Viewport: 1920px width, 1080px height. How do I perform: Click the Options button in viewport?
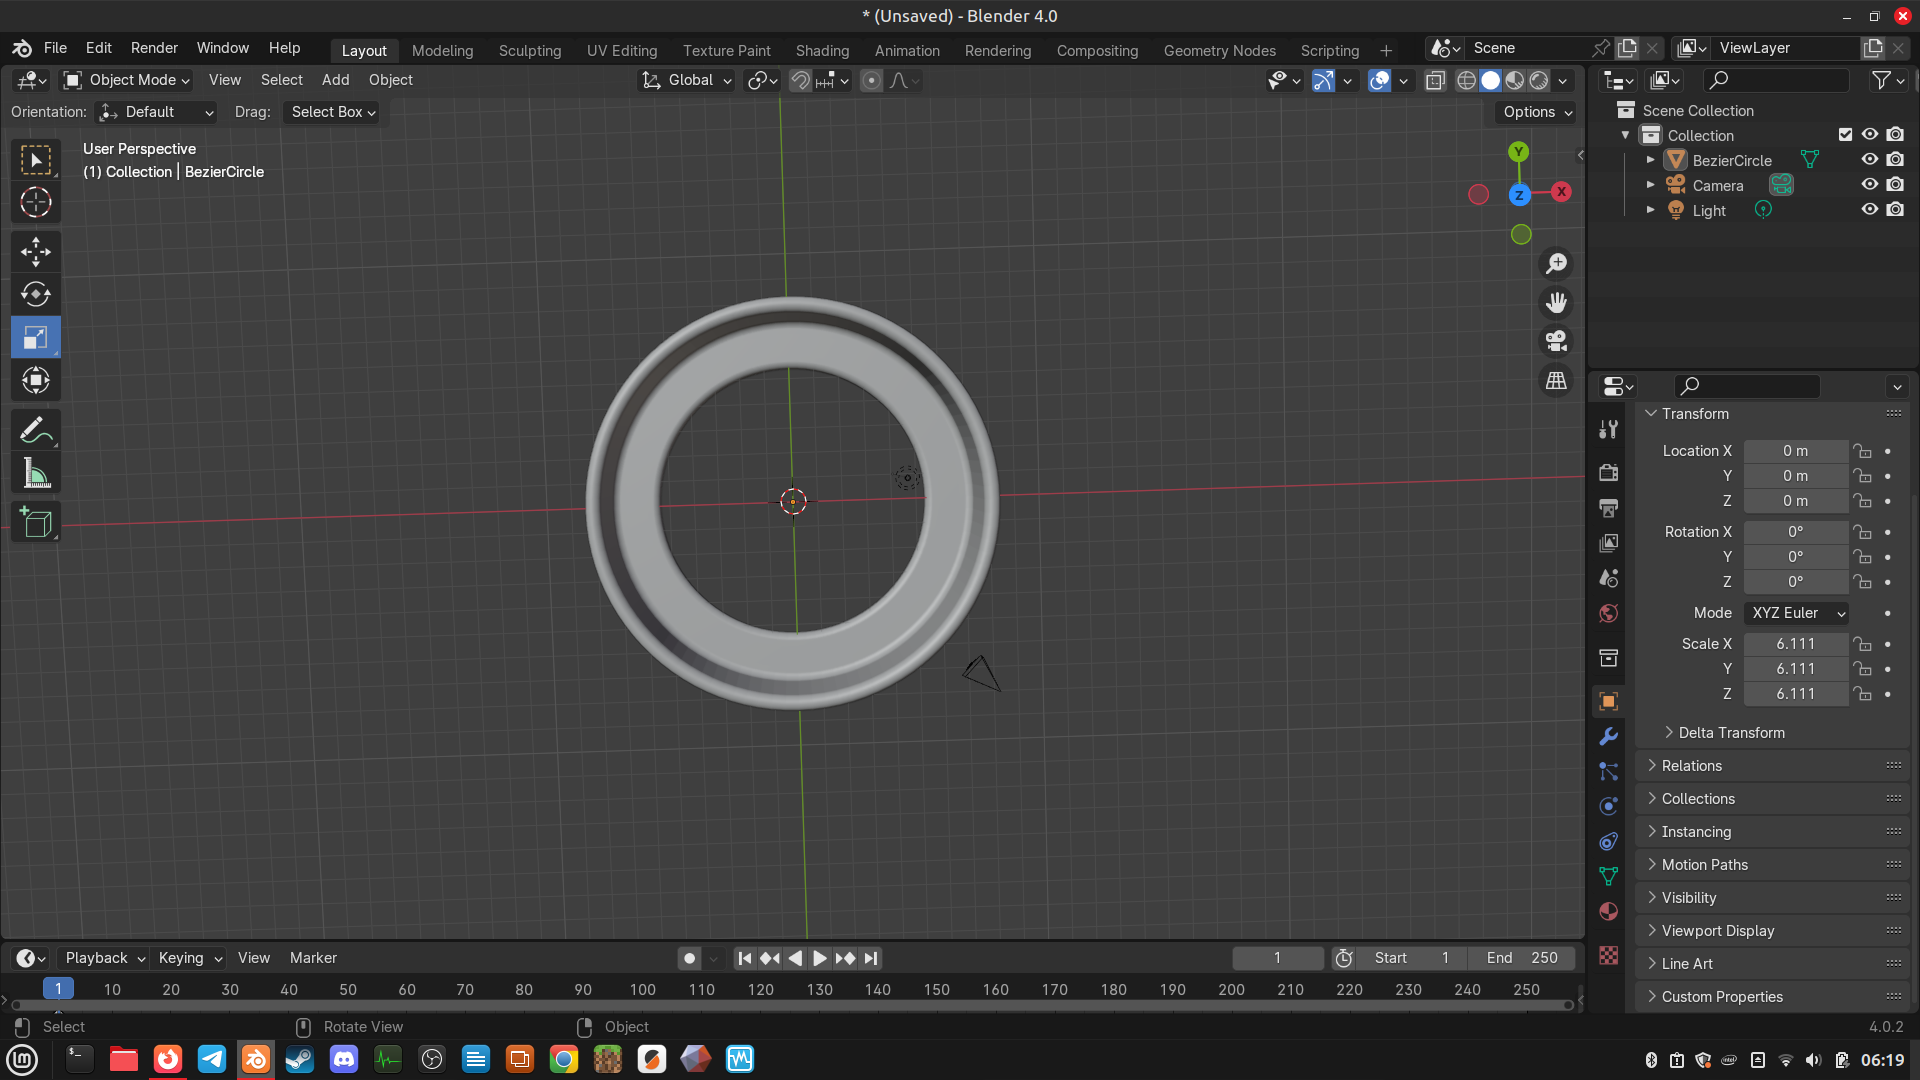point(1537,112)
